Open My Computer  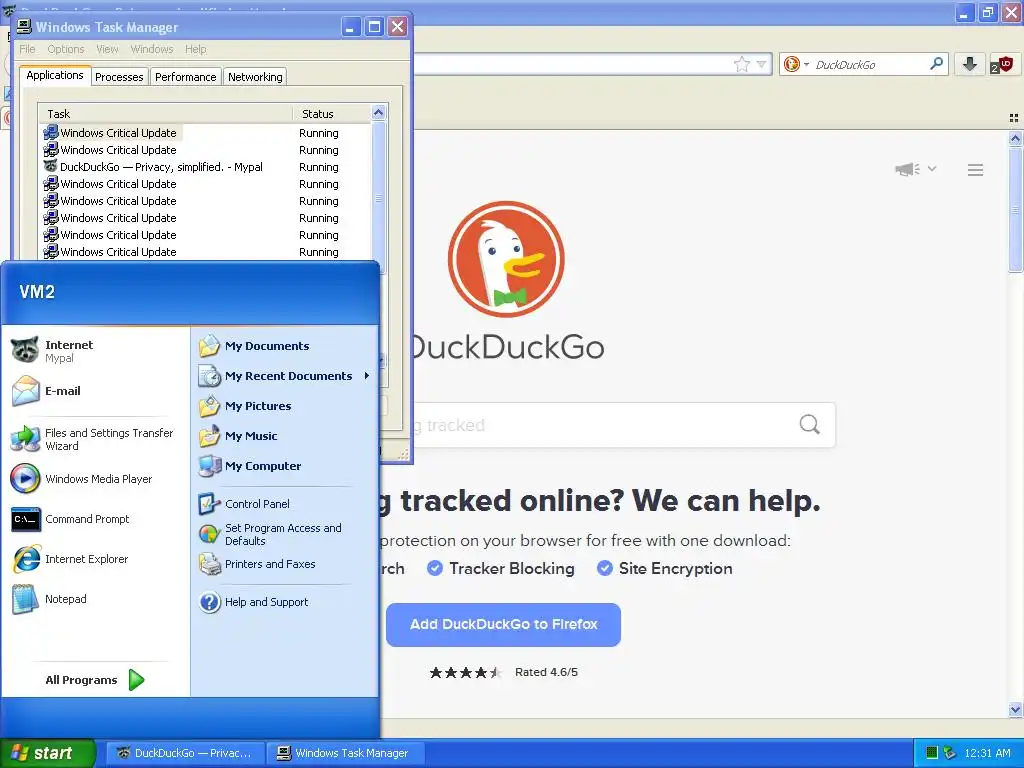pyautogui.click(x=250, y=466)
